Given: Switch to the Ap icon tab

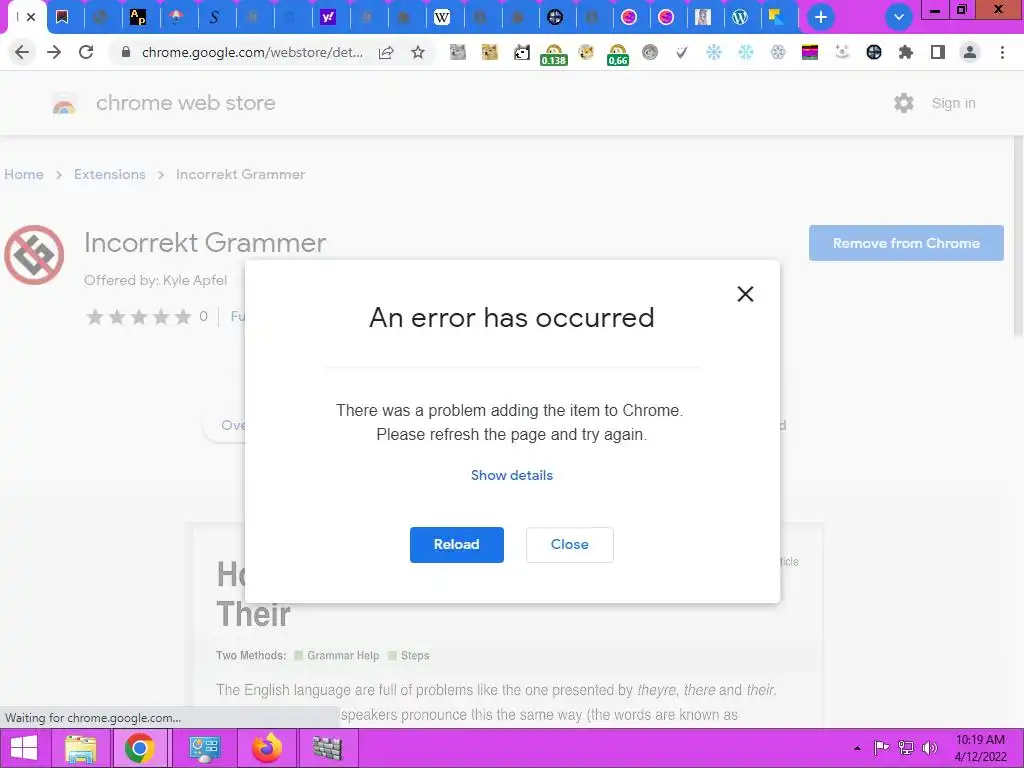Looking at the screenshot, I should 138,18.
